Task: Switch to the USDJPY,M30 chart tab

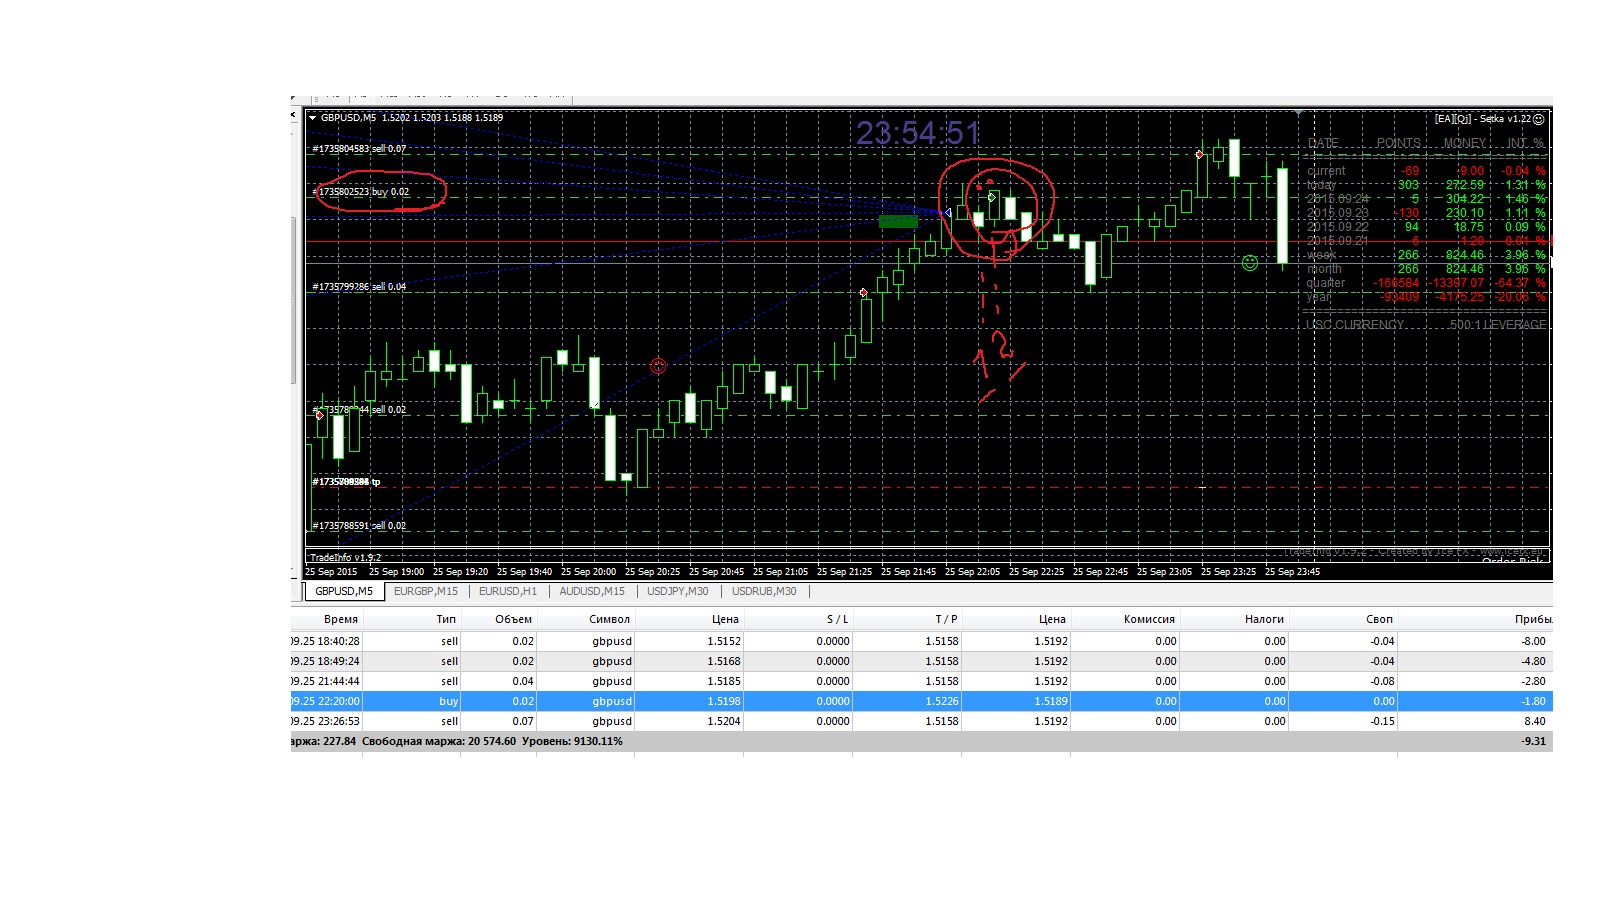Action: [x=678, y=591]
